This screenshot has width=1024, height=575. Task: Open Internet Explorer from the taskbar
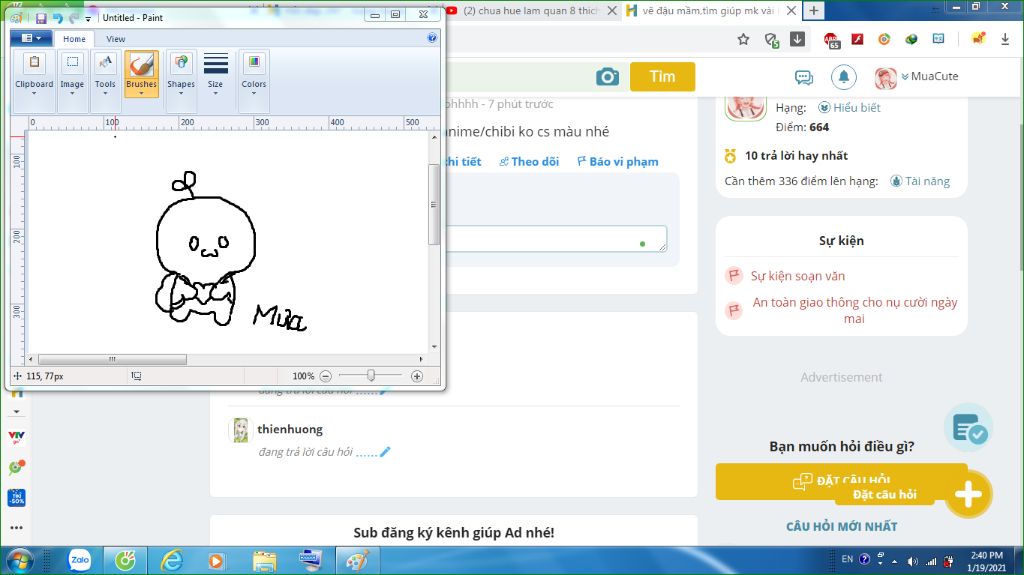click(x=171, y=561)
